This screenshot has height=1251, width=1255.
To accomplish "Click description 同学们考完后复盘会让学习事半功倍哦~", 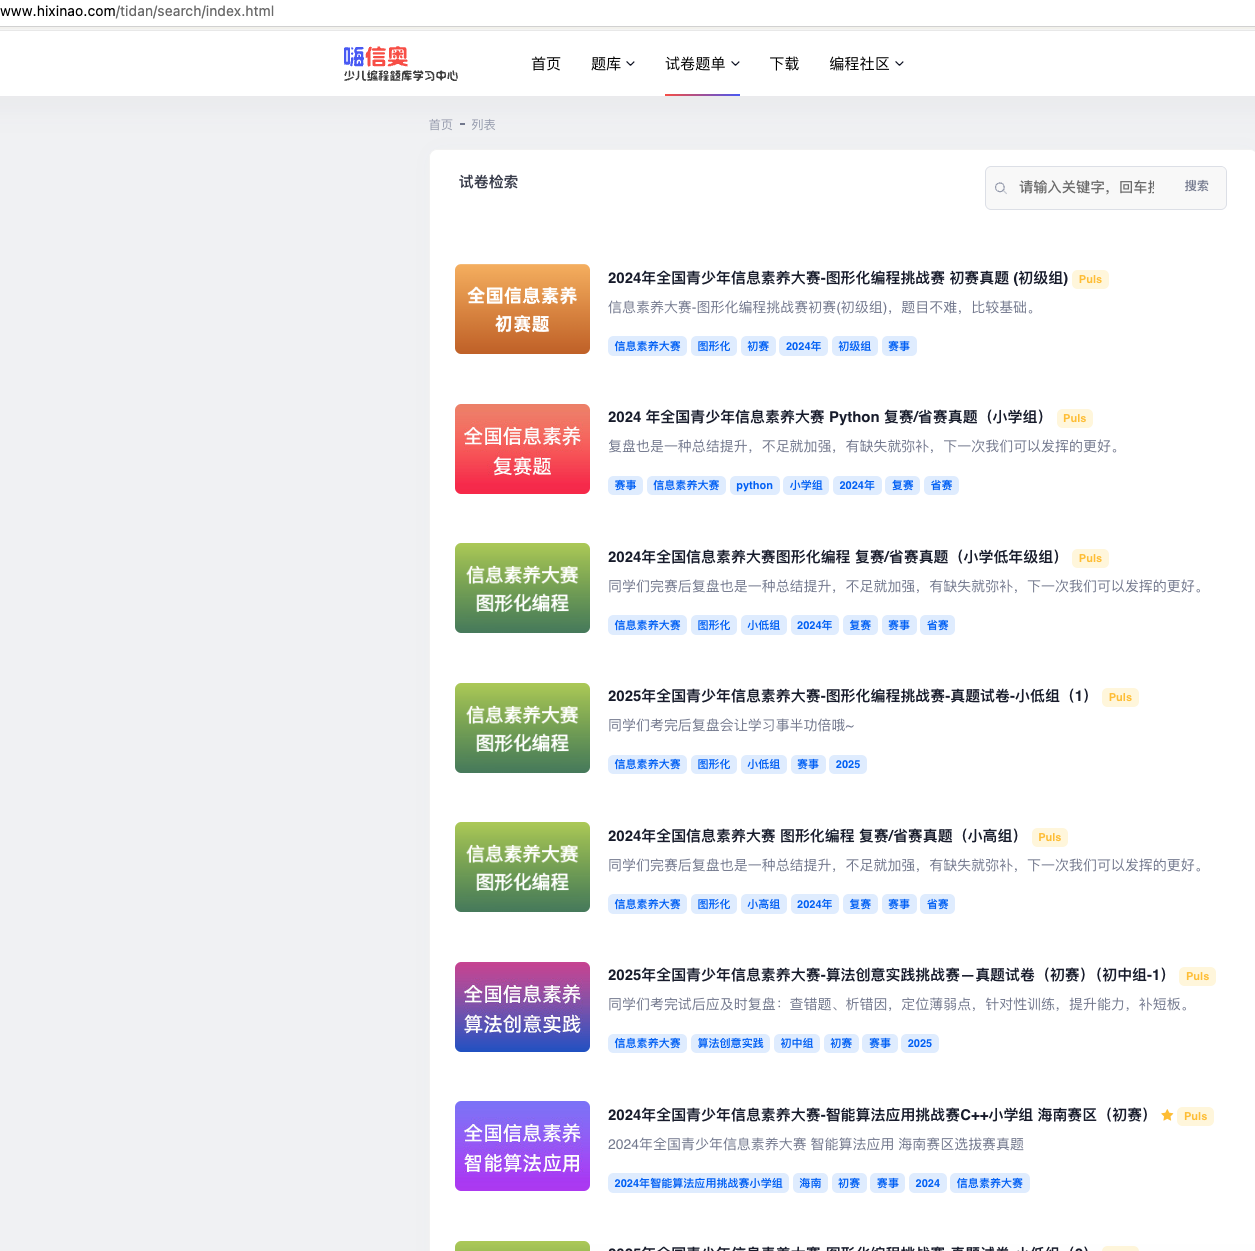I will (x=731, y=725).
